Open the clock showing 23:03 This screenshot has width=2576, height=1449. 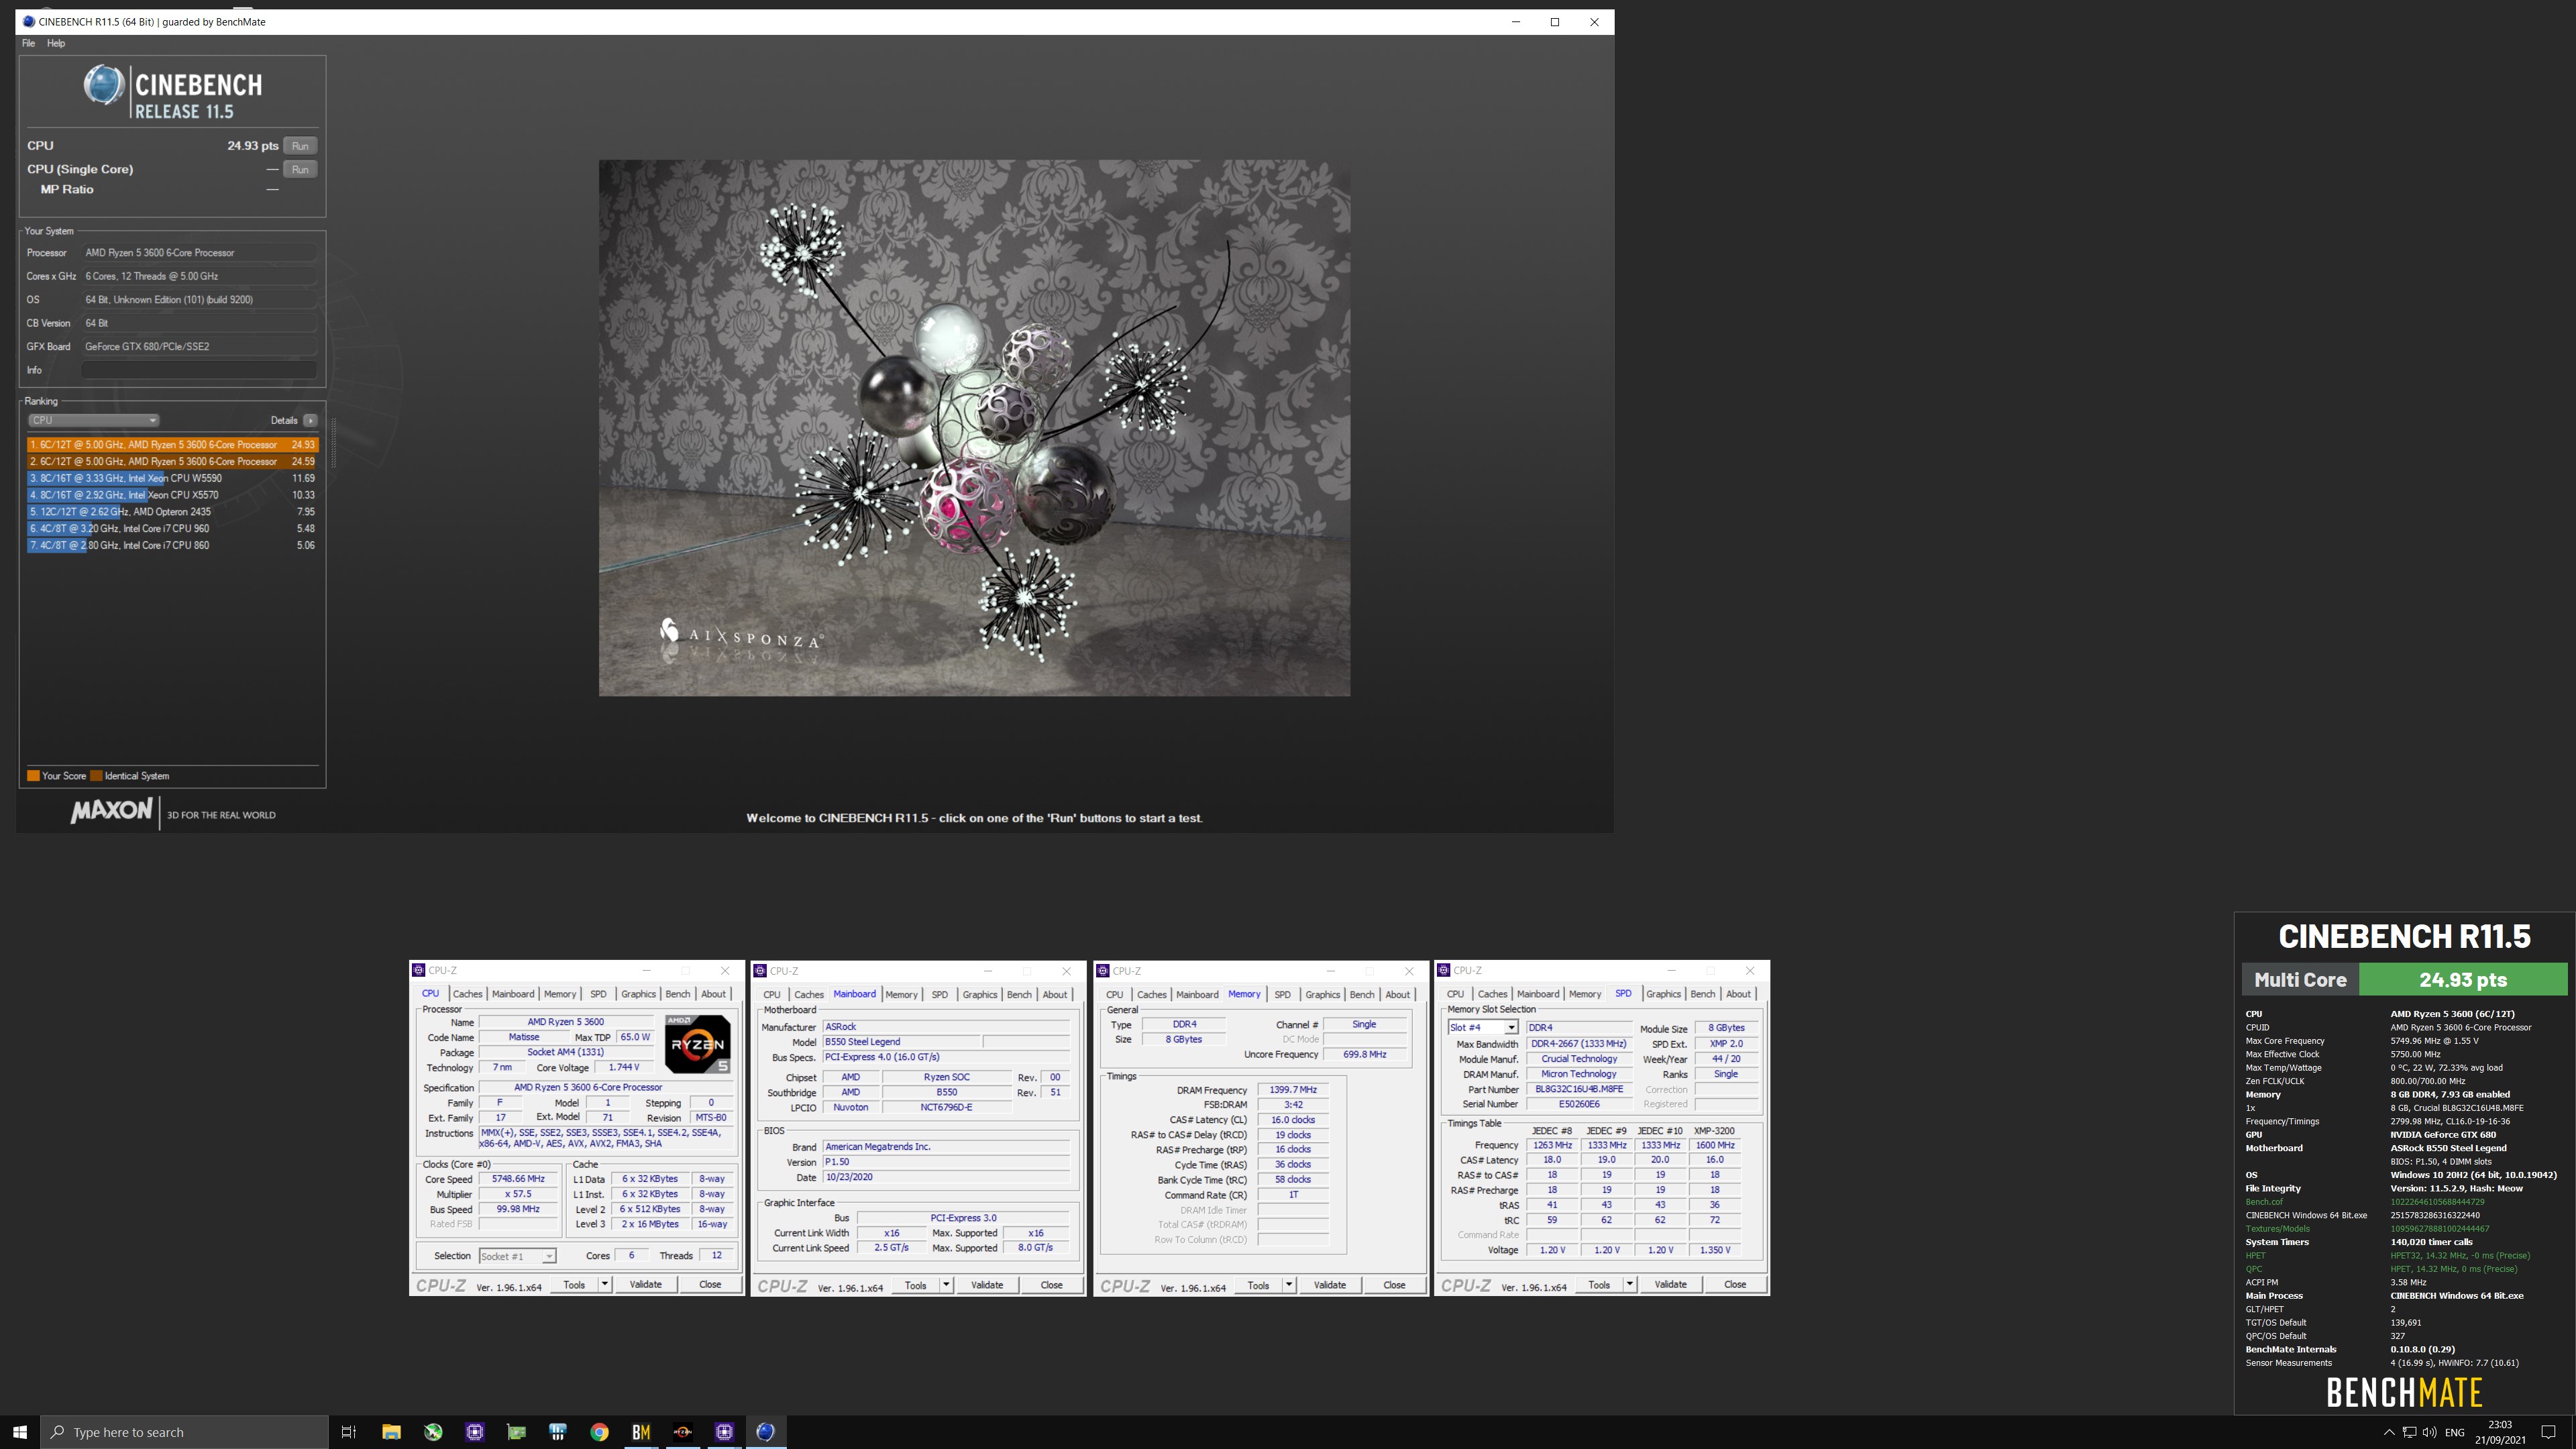(x=2500, y=1432)
